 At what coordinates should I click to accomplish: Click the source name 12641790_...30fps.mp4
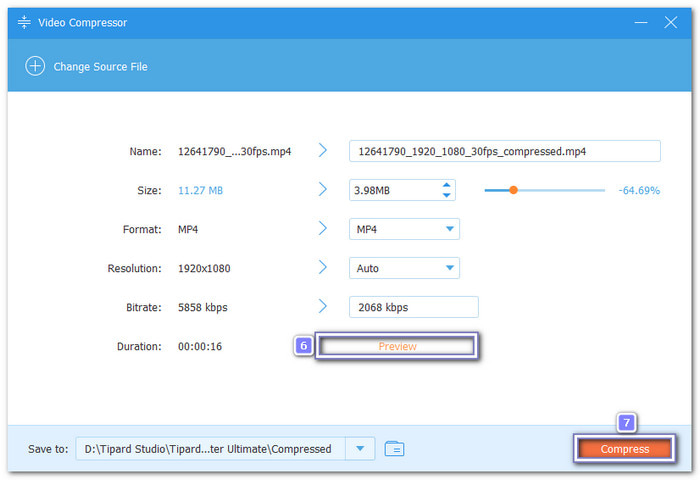[234, 152]
